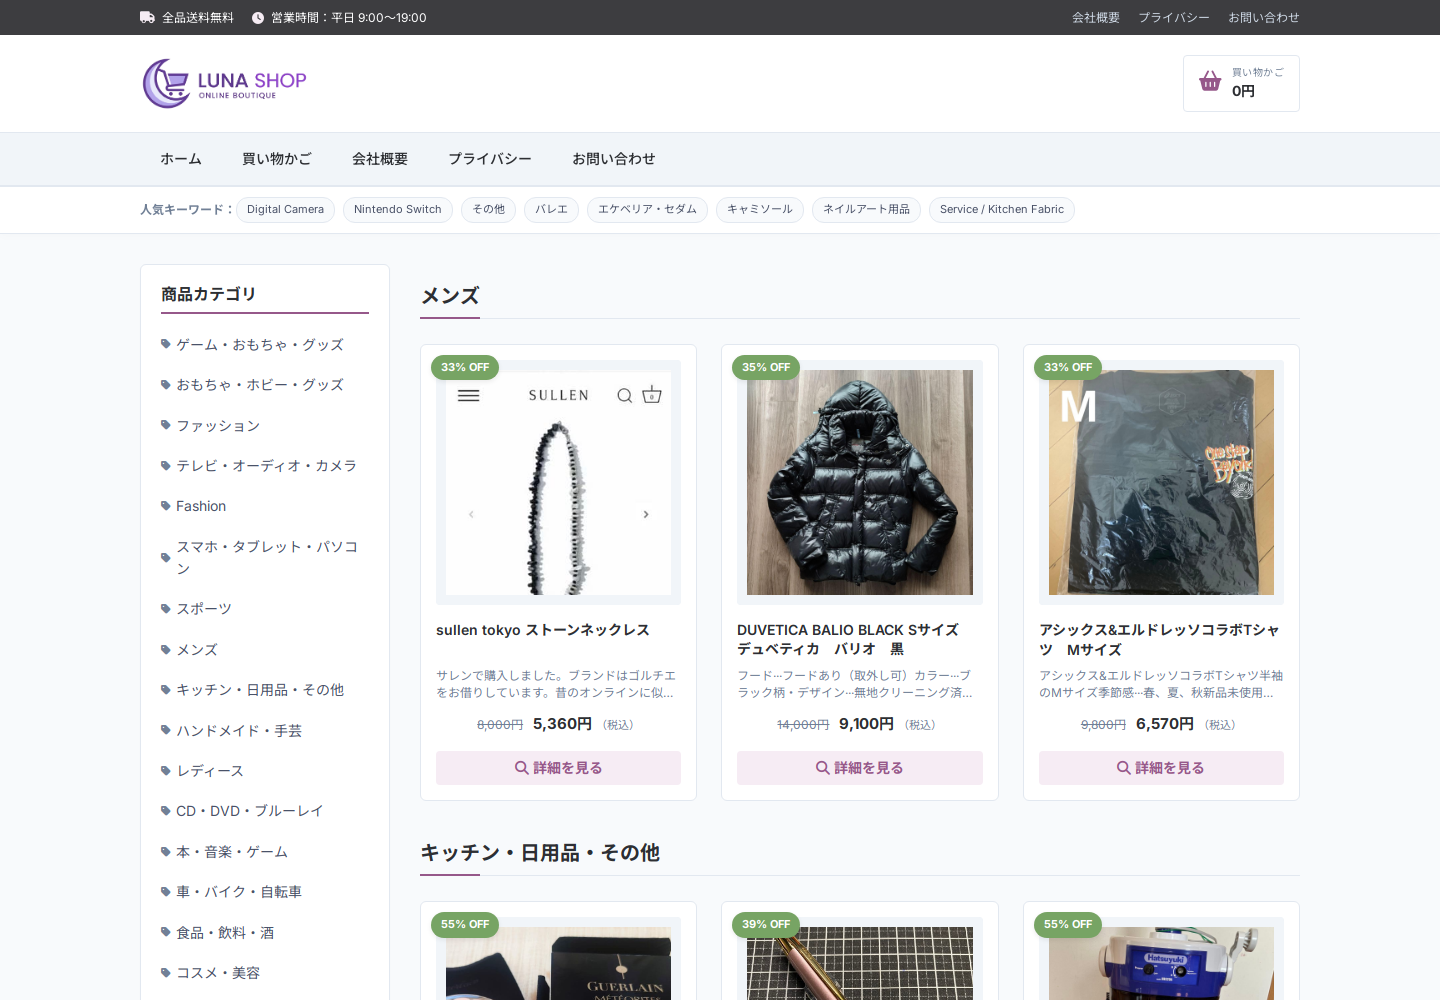Image resolution: width=1440 pixels, height=1000 pixels.
Task: Click magnifier icon on アシックス detail button
Action: click(x=1123, y=768)
